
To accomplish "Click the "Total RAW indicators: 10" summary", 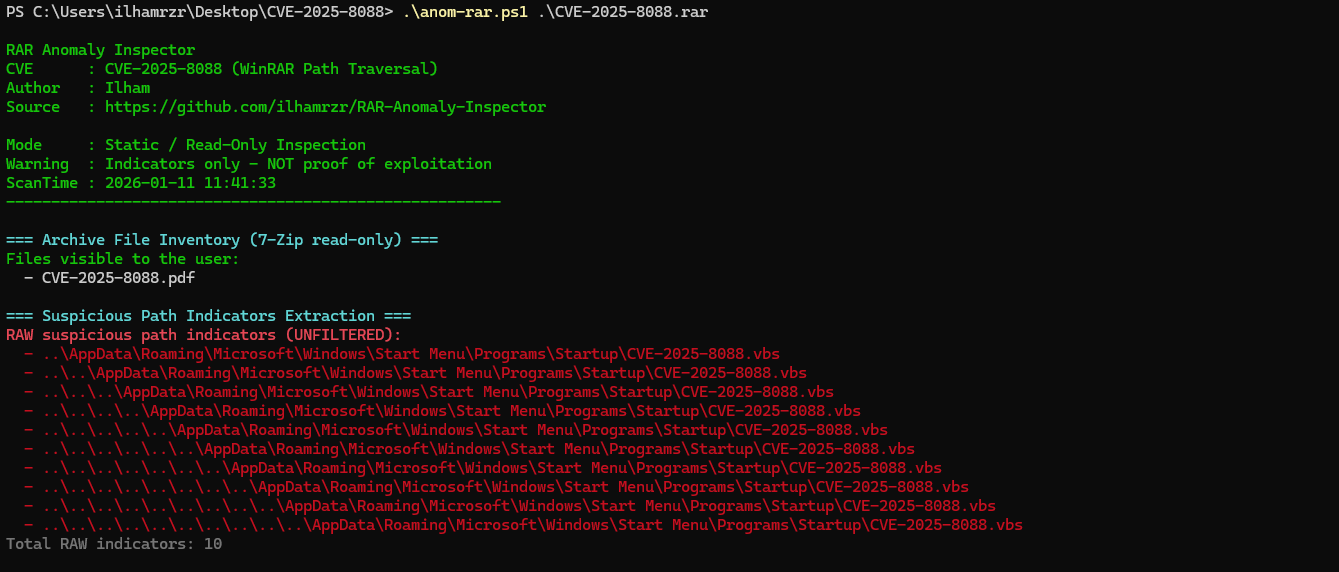I will [114, 544].
